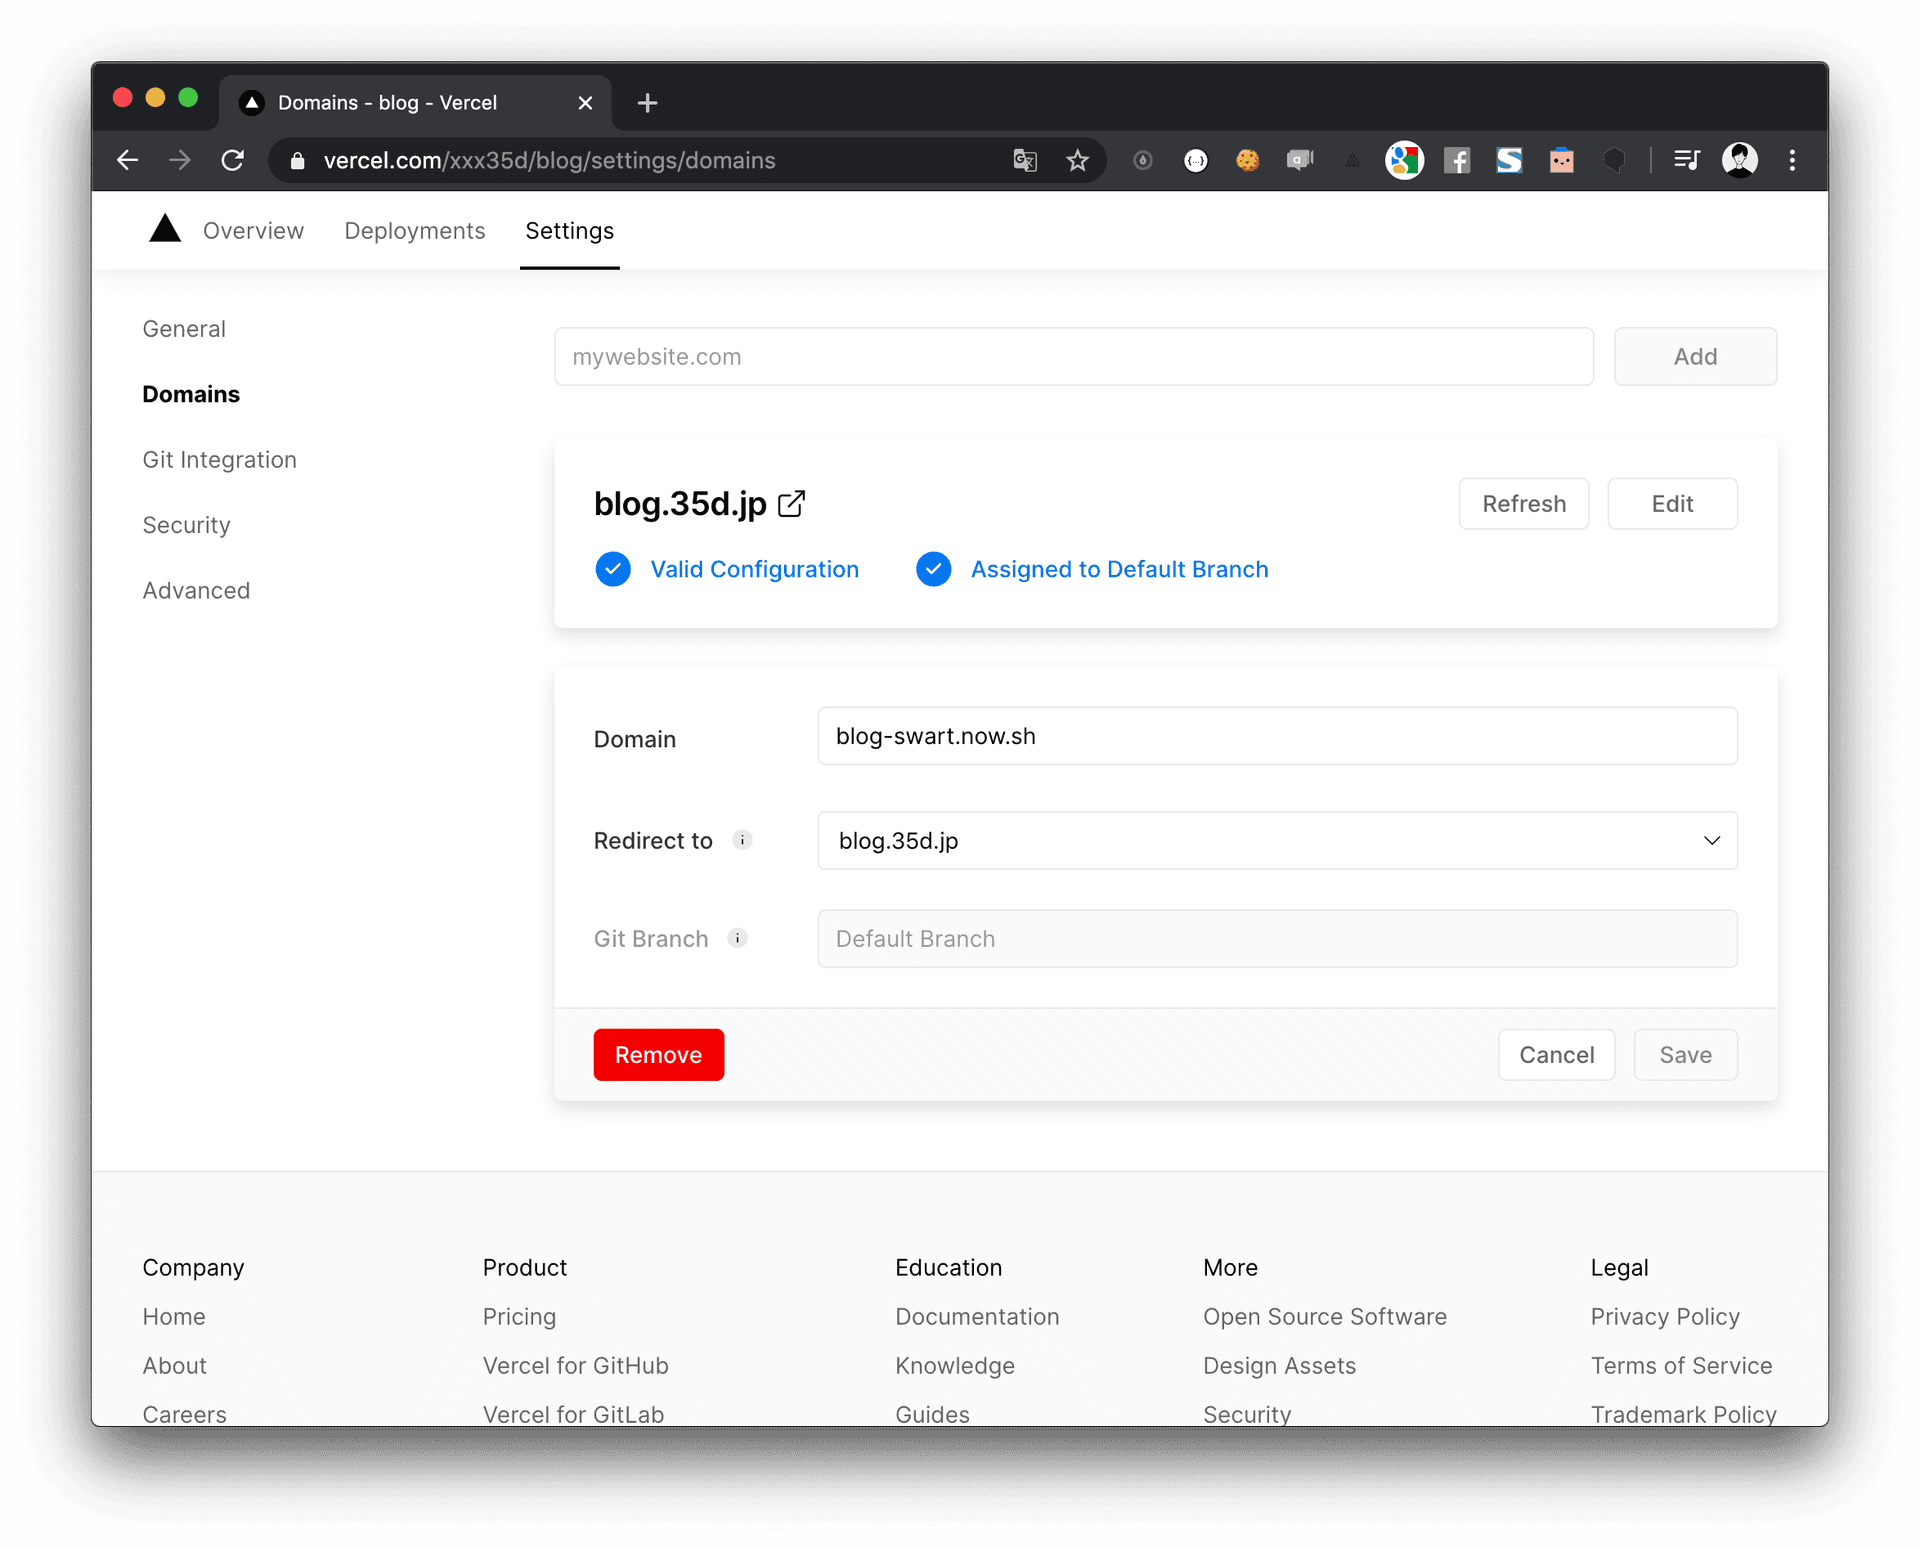This screenshot has width=1920, height=1547.
Task: Open the footer Knowledge link
Action: pos(955,1365)
